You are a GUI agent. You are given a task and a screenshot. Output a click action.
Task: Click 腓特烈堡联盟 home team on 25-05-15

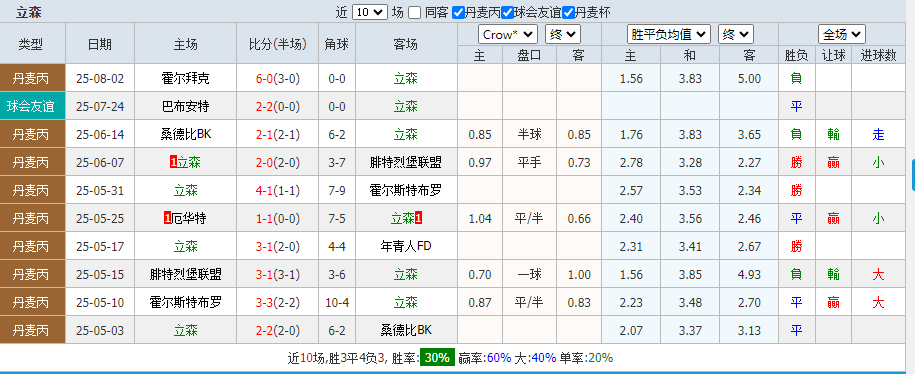pyautogui.click(x=185, y=274)
